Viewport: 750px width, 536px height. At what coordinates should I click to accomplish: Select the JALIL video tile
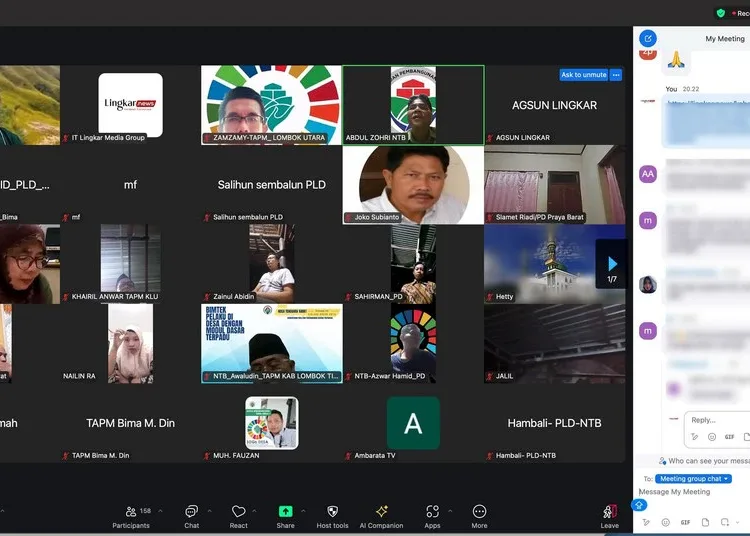coord(555,343)
